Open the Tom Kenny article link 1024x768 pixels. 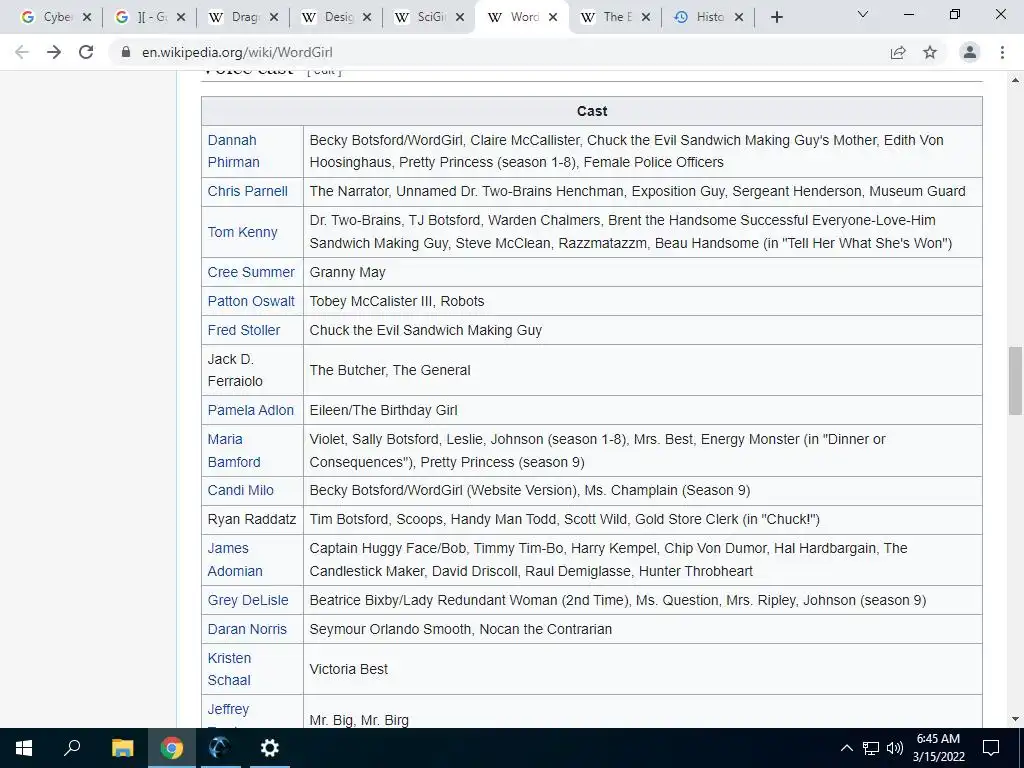pyautogui.click(x=242, y=232)
